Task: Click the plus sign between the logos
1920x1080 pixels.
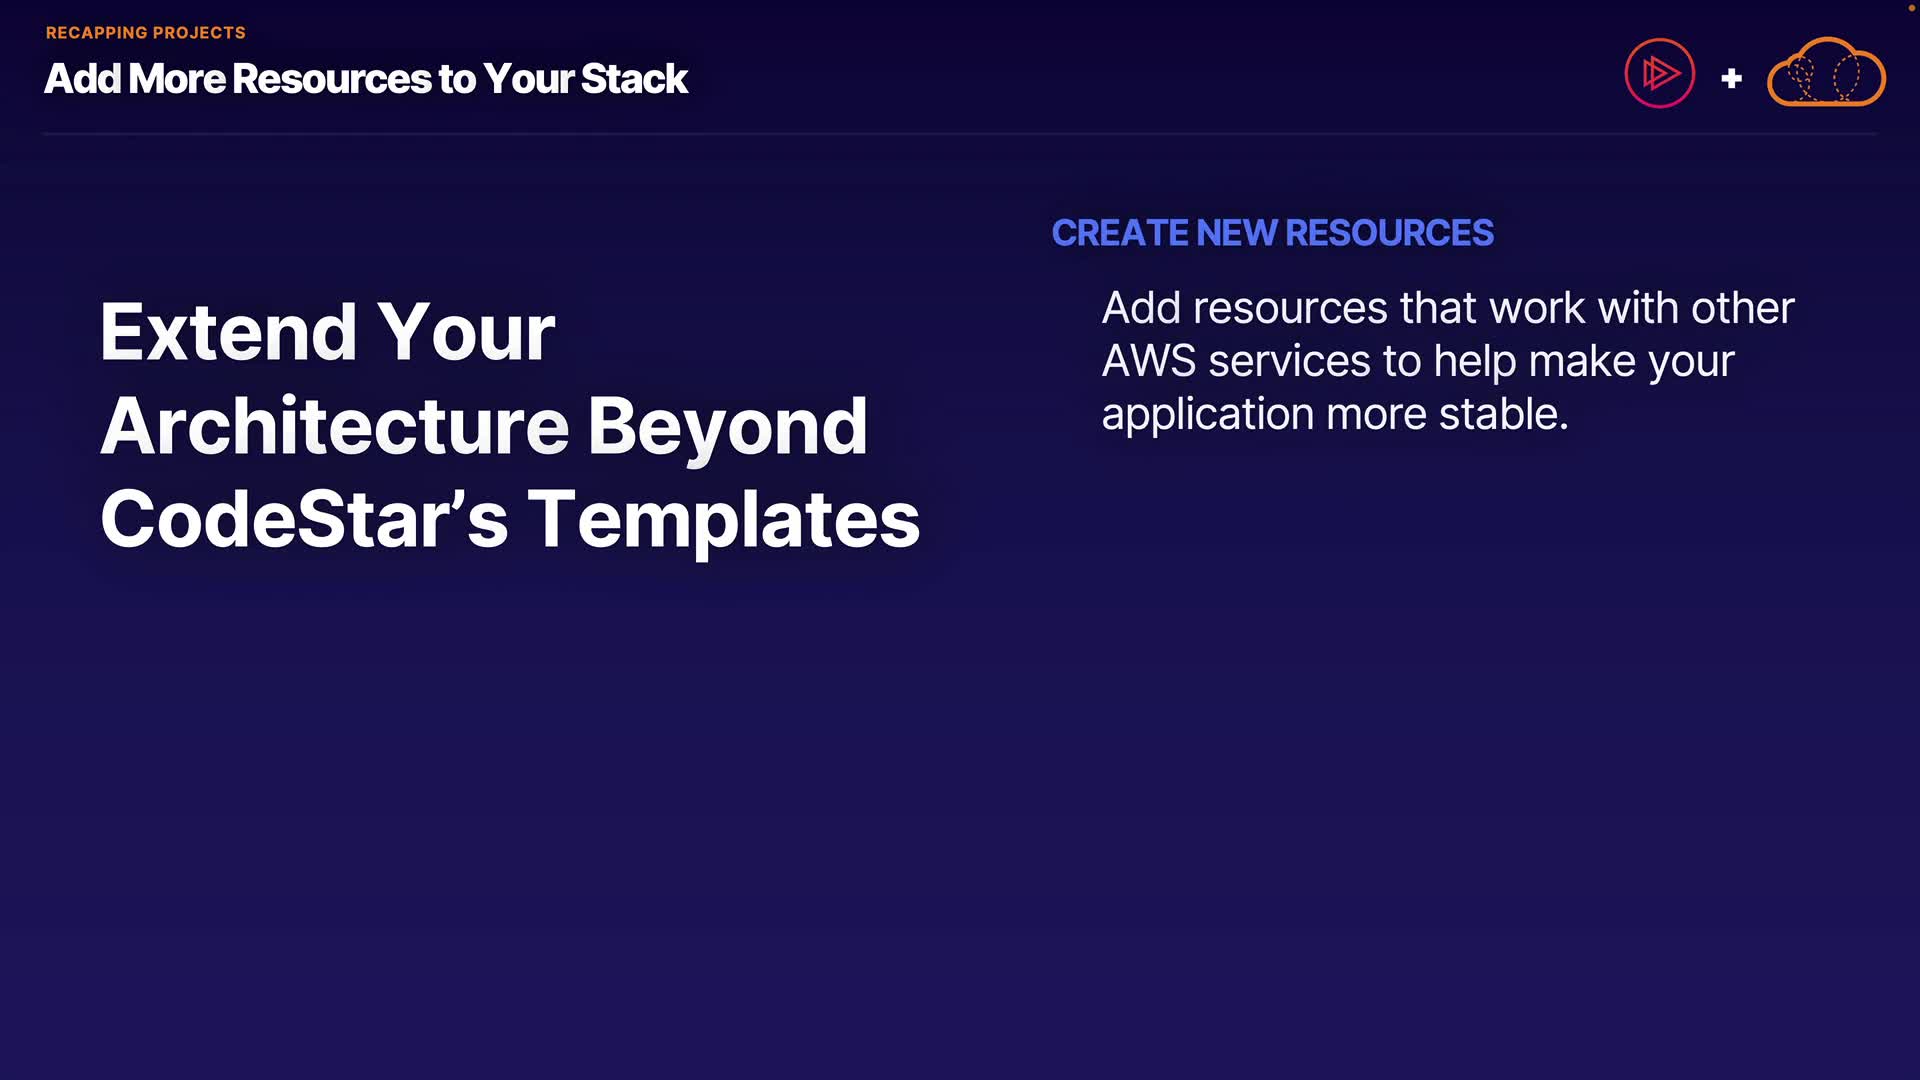Action: coord(1731,78)
